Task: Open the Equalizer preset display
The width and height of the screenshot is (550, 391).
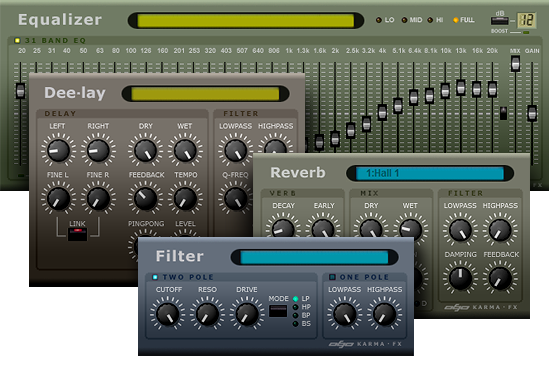Action: [246, 21]
